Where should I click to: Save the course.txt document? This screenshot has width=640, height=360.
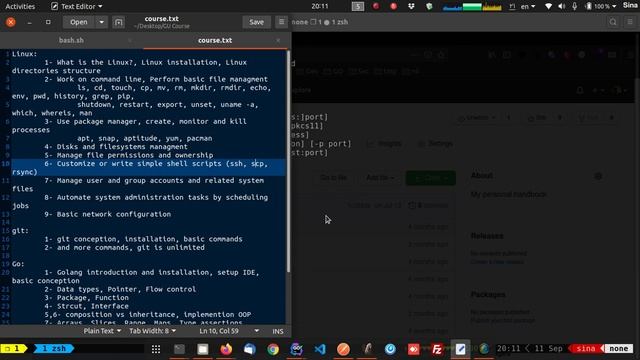256,22
